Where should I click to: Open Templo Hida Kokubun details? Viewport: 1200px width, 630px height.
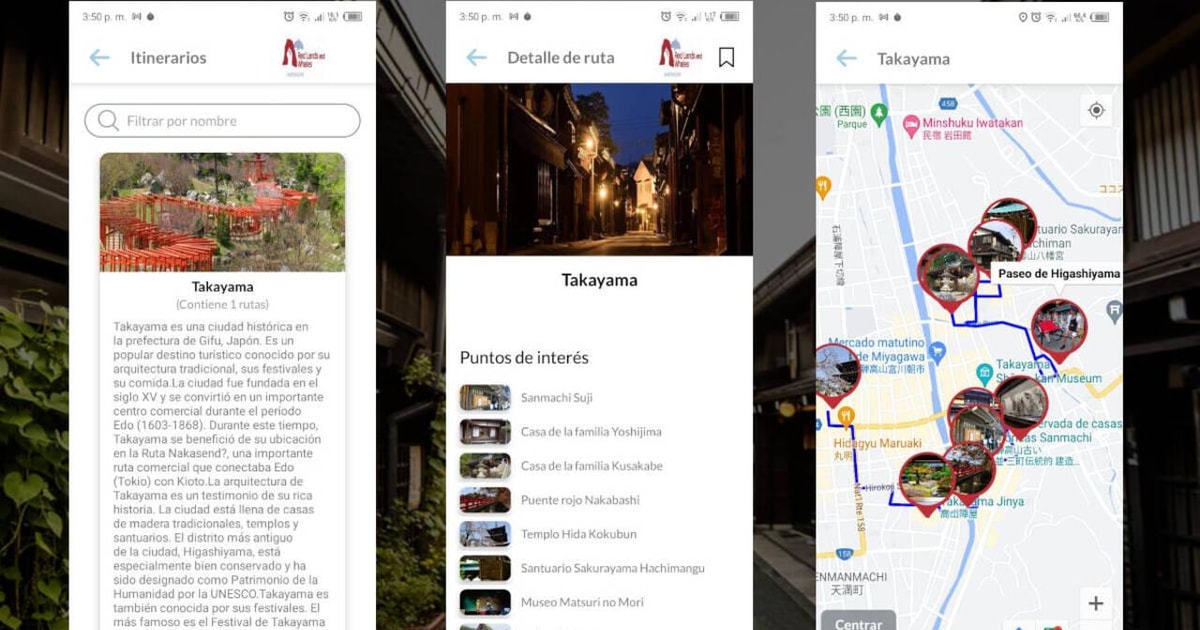580,534
